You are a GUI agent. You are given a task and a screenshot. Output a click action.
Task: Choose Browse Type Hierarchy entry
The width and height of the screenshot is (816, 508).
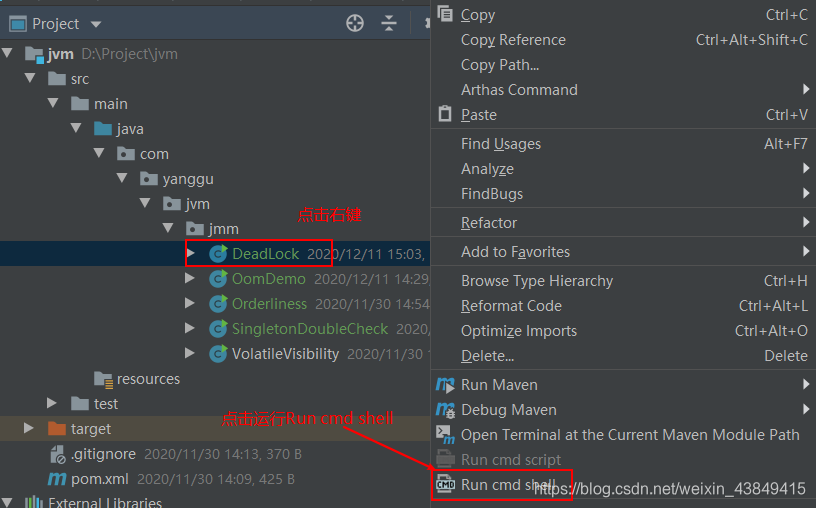623,281
